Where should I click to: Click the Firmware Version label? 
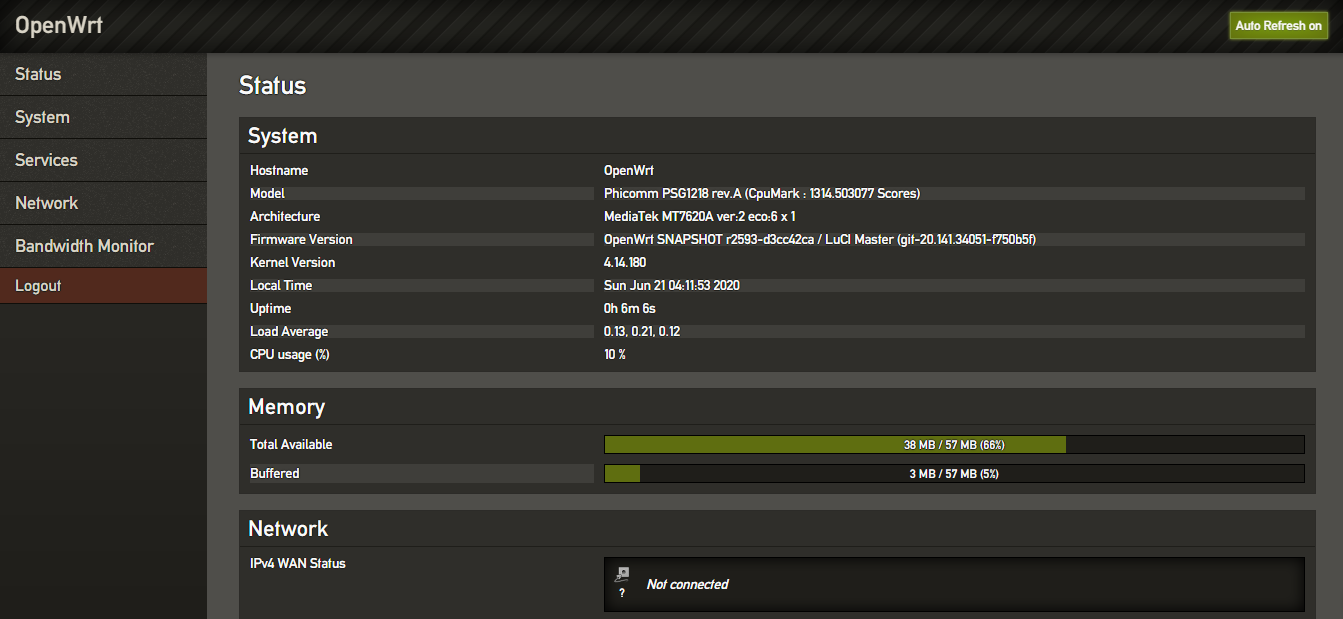click(x=301, y=239)
